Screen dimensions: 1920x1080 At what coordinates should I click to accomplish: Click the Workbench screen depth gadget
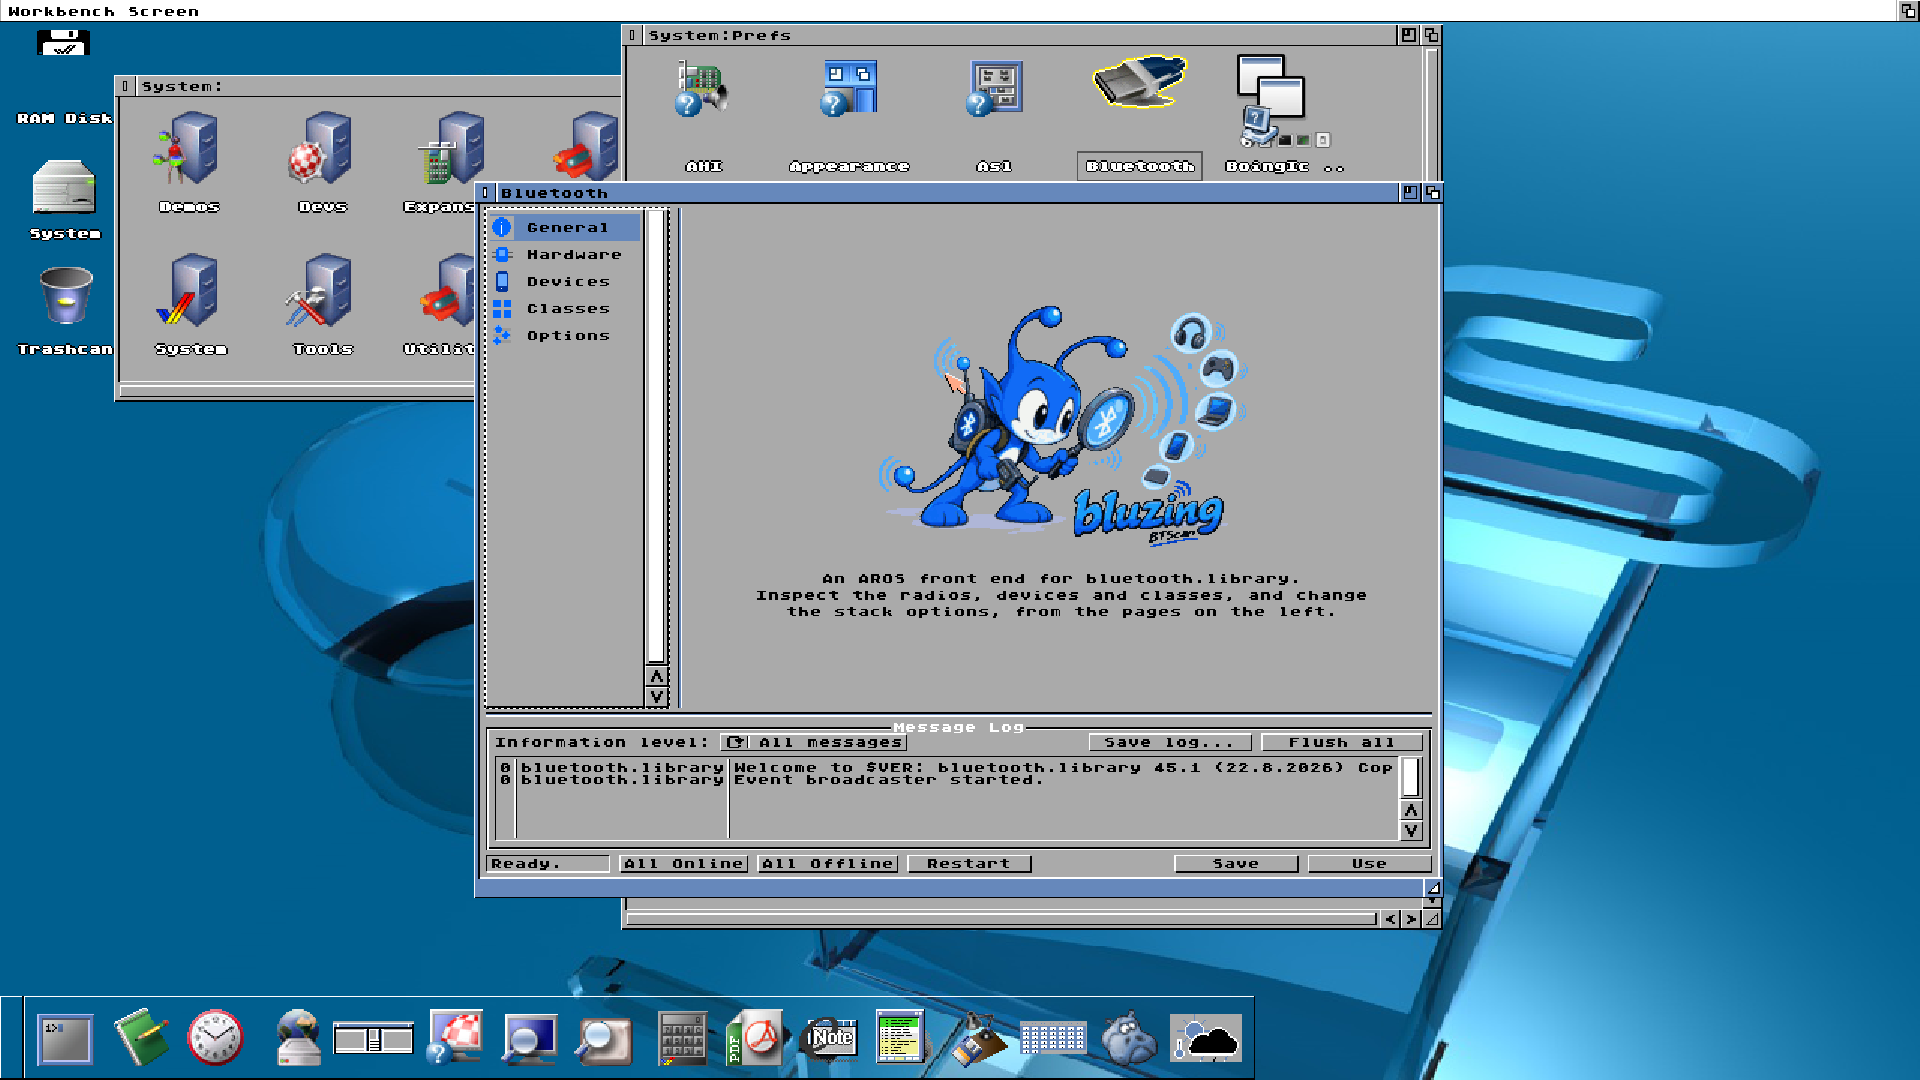pos(1908,11)
